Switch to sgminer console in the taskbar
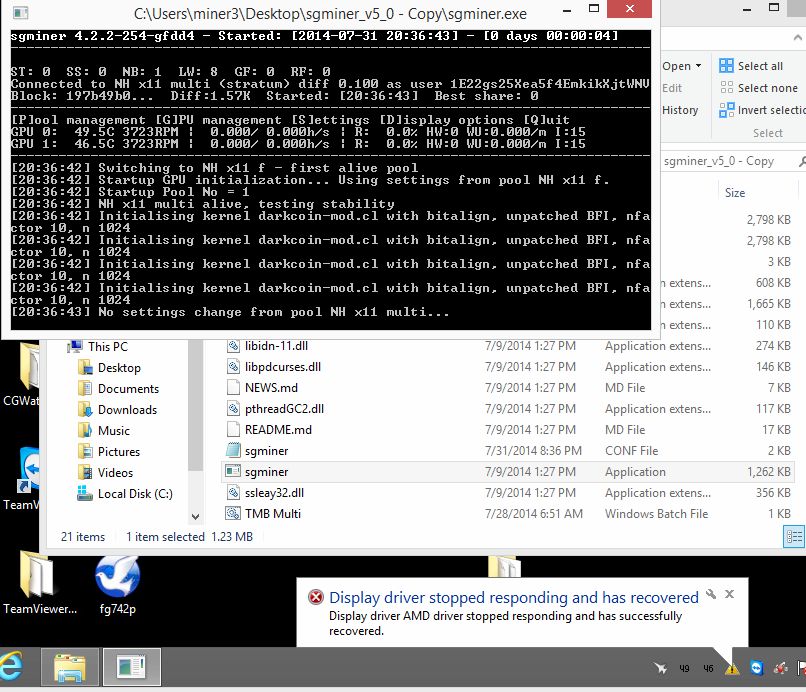Viewport: 806px width, 692px height. 132,667
